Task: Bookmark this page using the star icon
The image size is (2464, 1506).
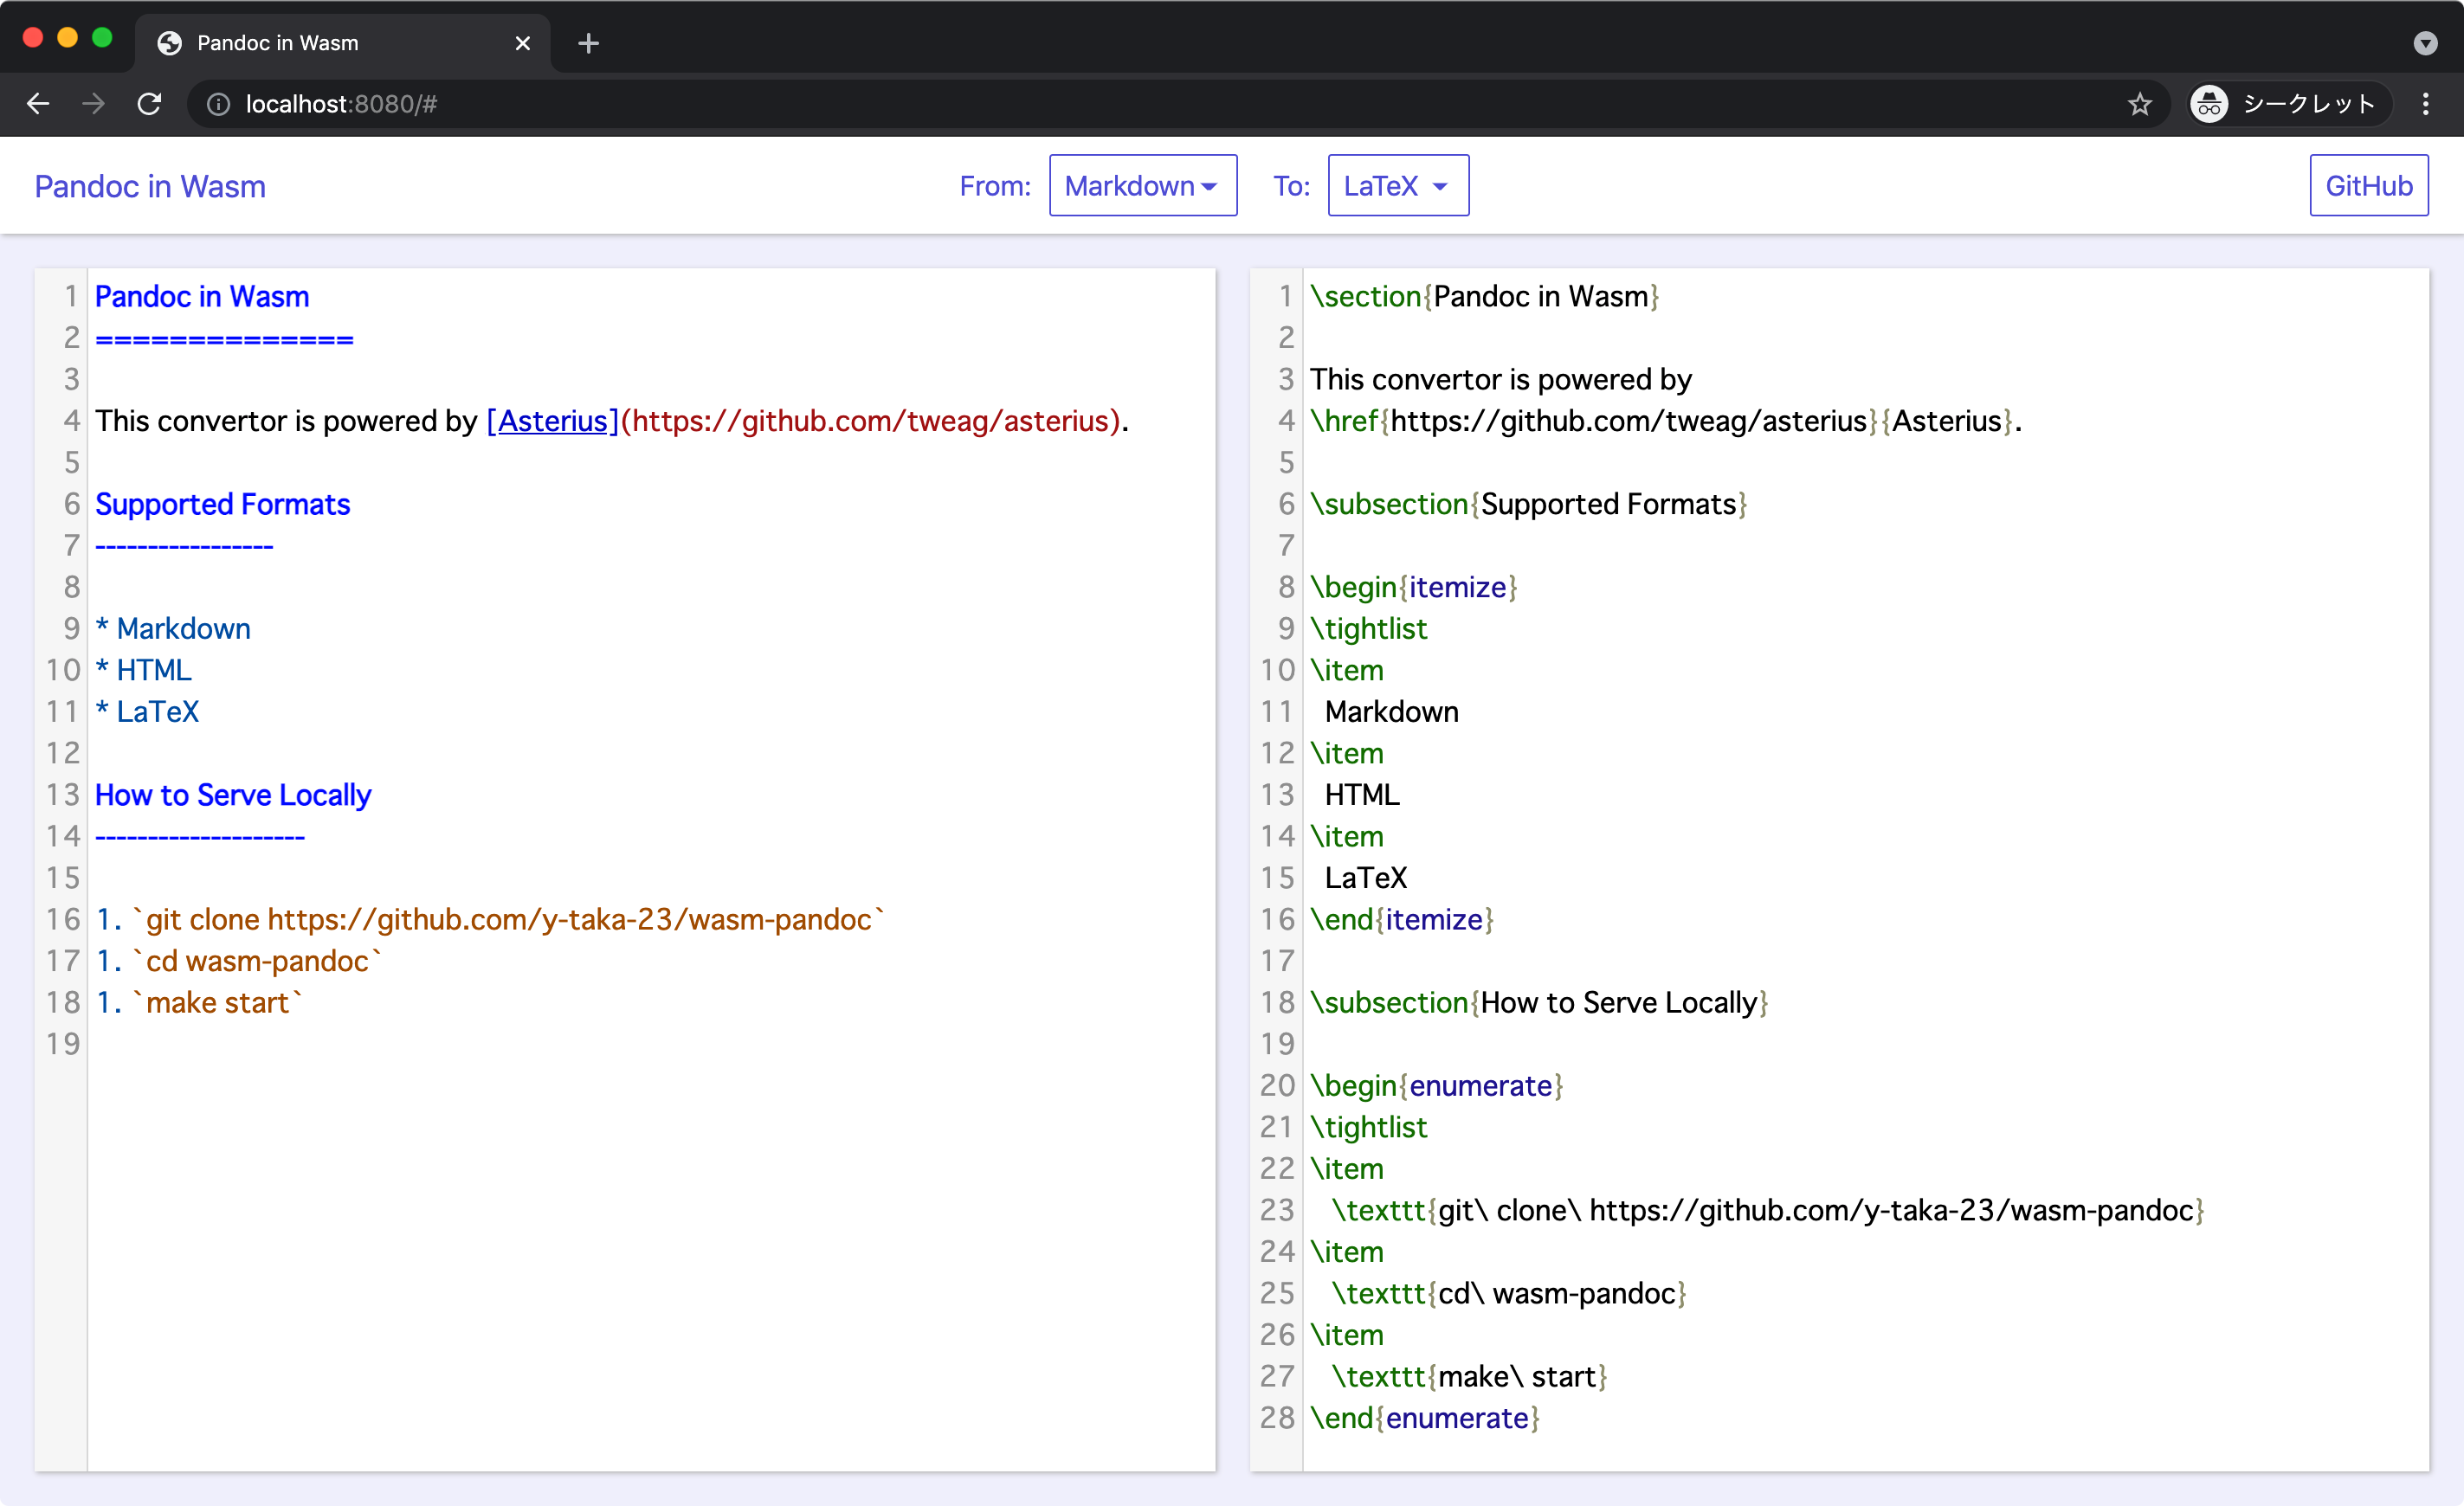Action: 2139,104
